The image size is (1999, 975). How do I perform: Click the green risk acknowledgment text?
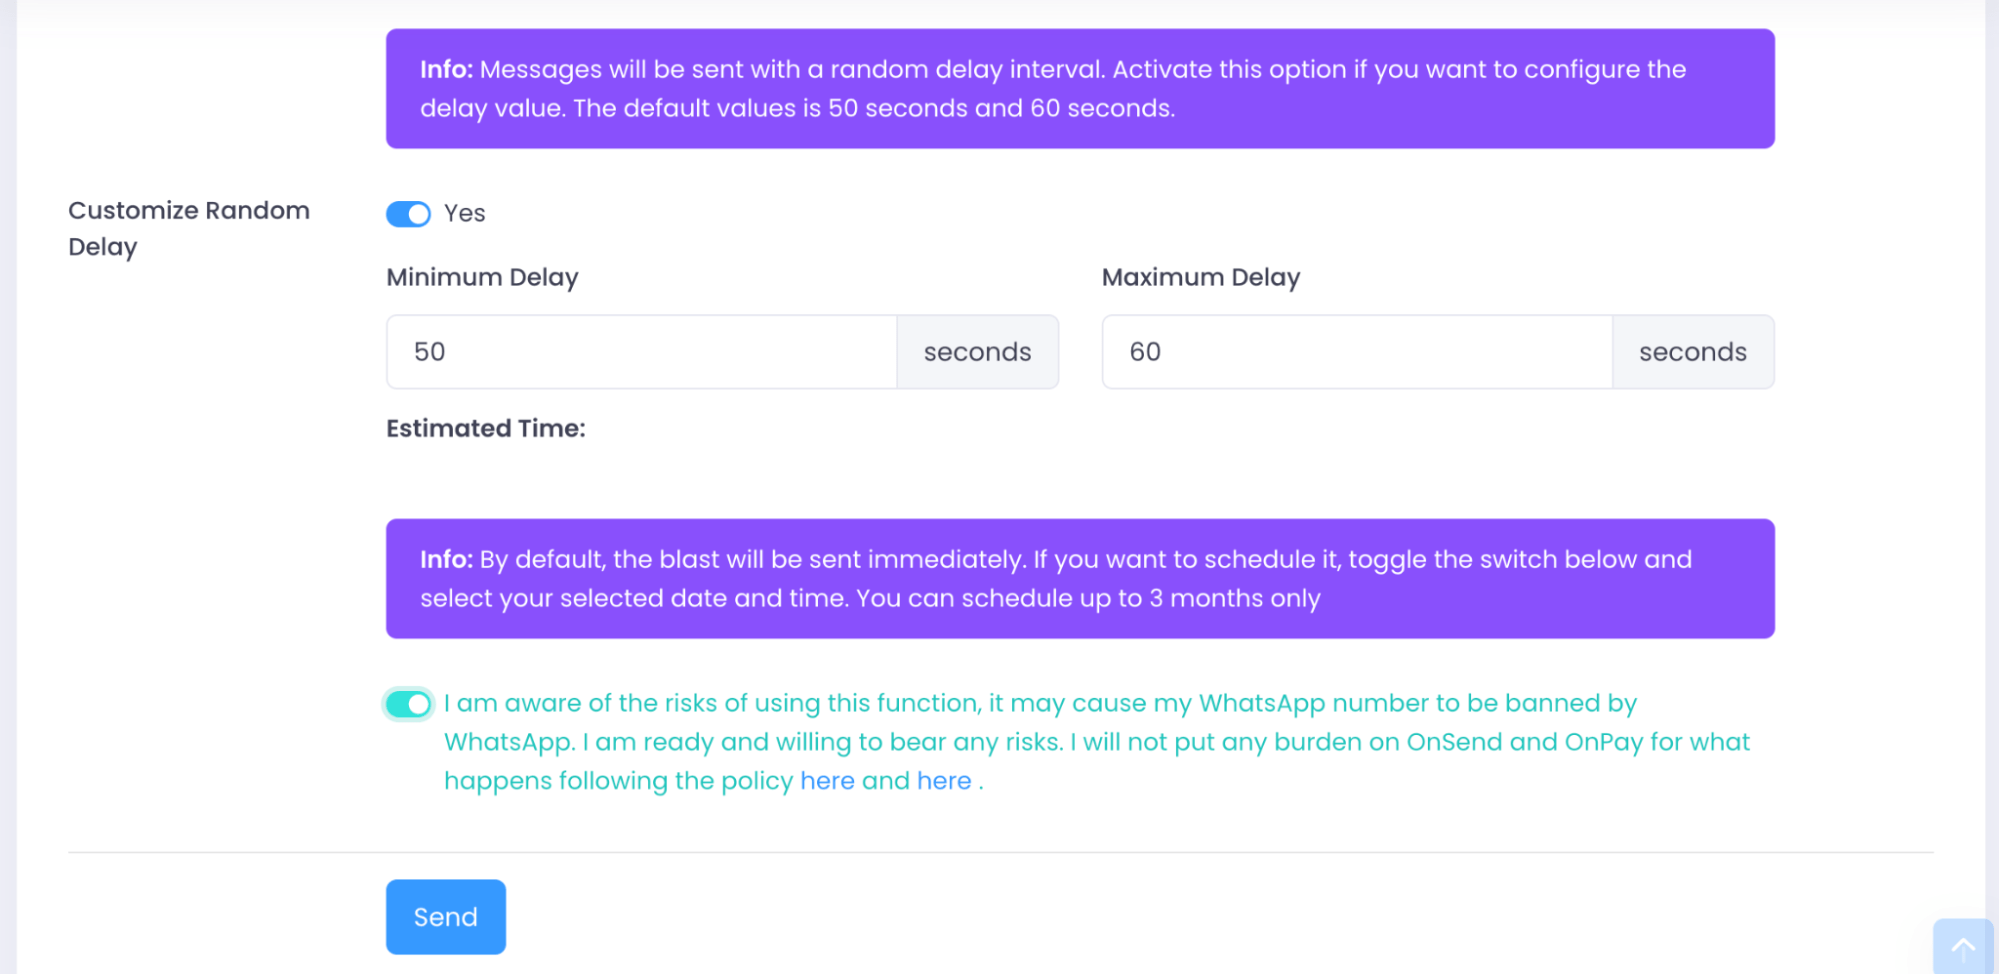pos(1096,742)
